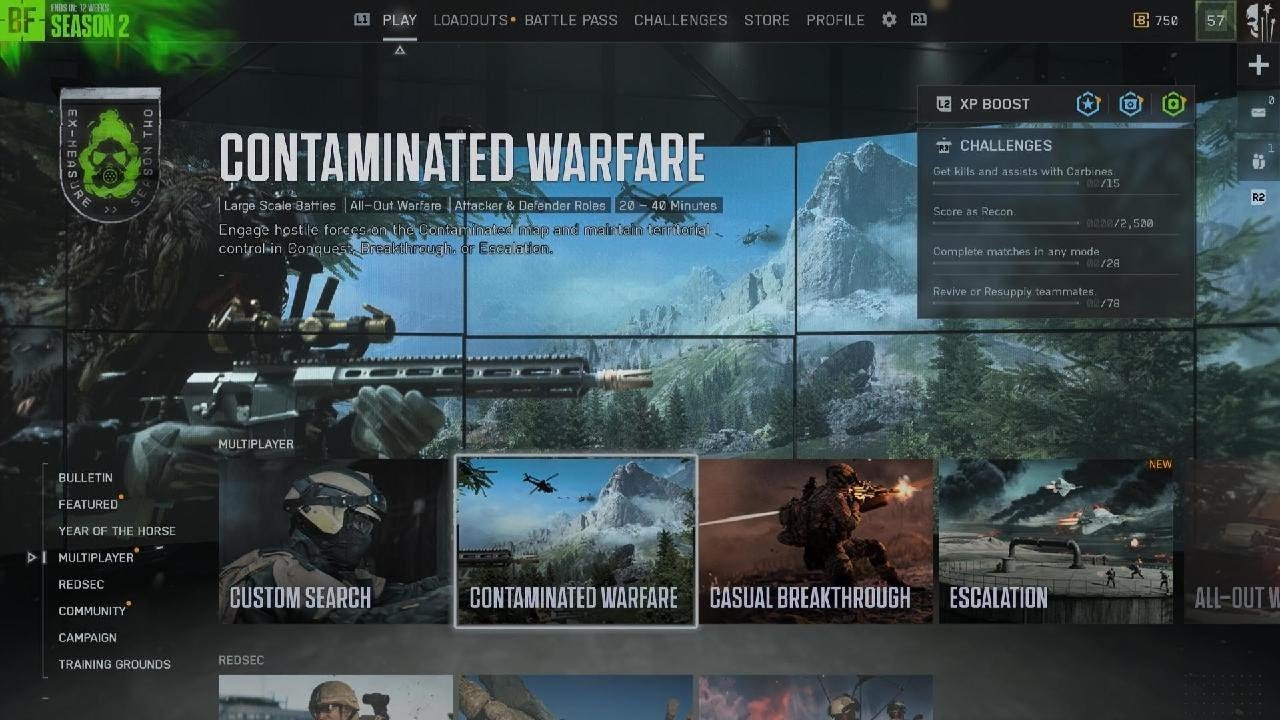This screenshot has height=720, width=1280.
Task: Open the messages card icon
Action: (1258, 112)
